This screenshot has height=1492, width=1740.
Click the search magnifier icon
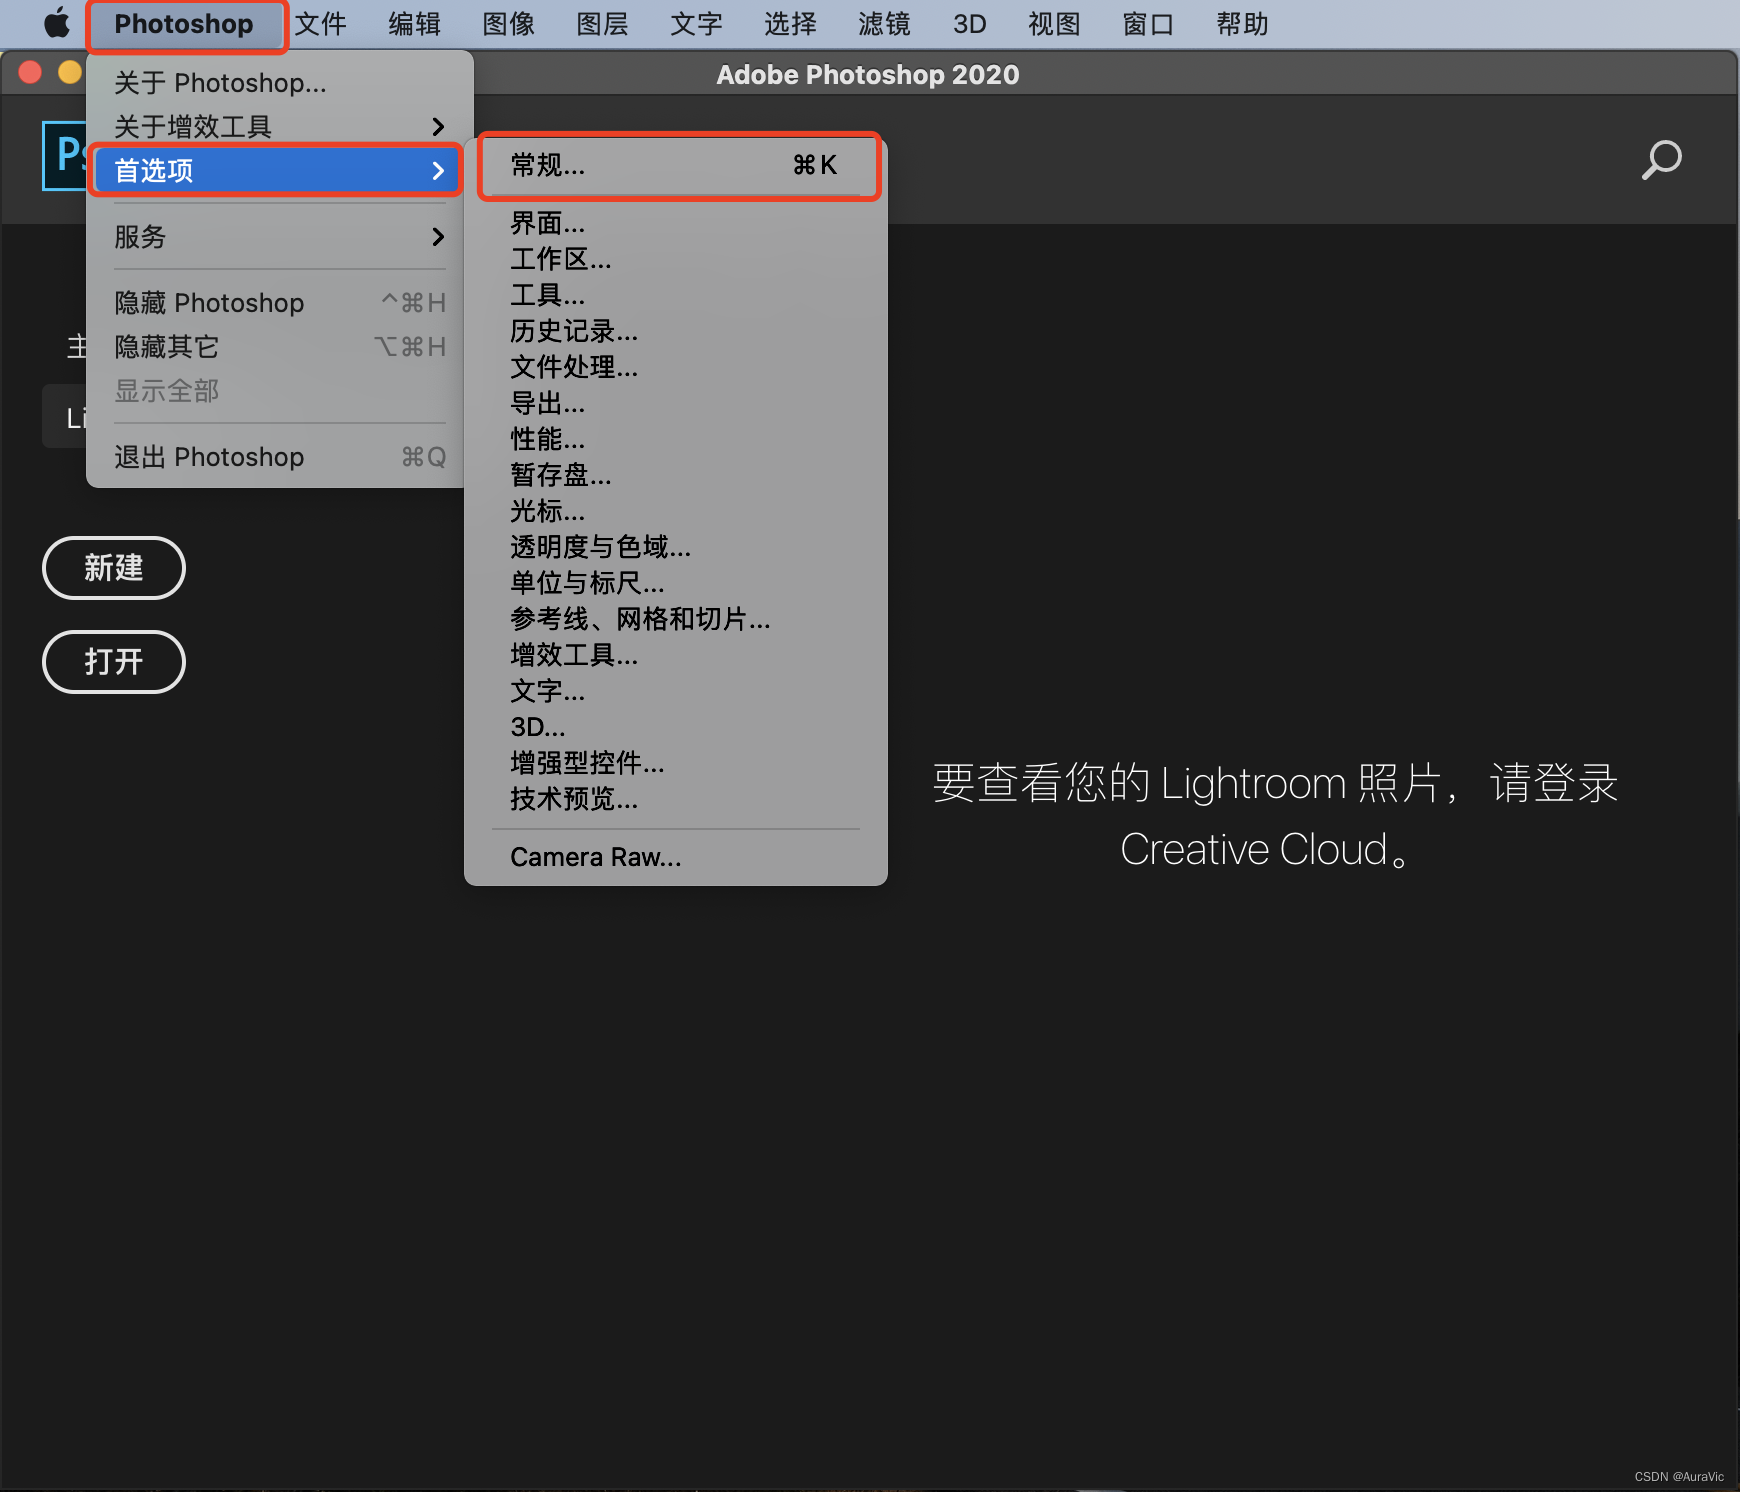(1661, 160)
